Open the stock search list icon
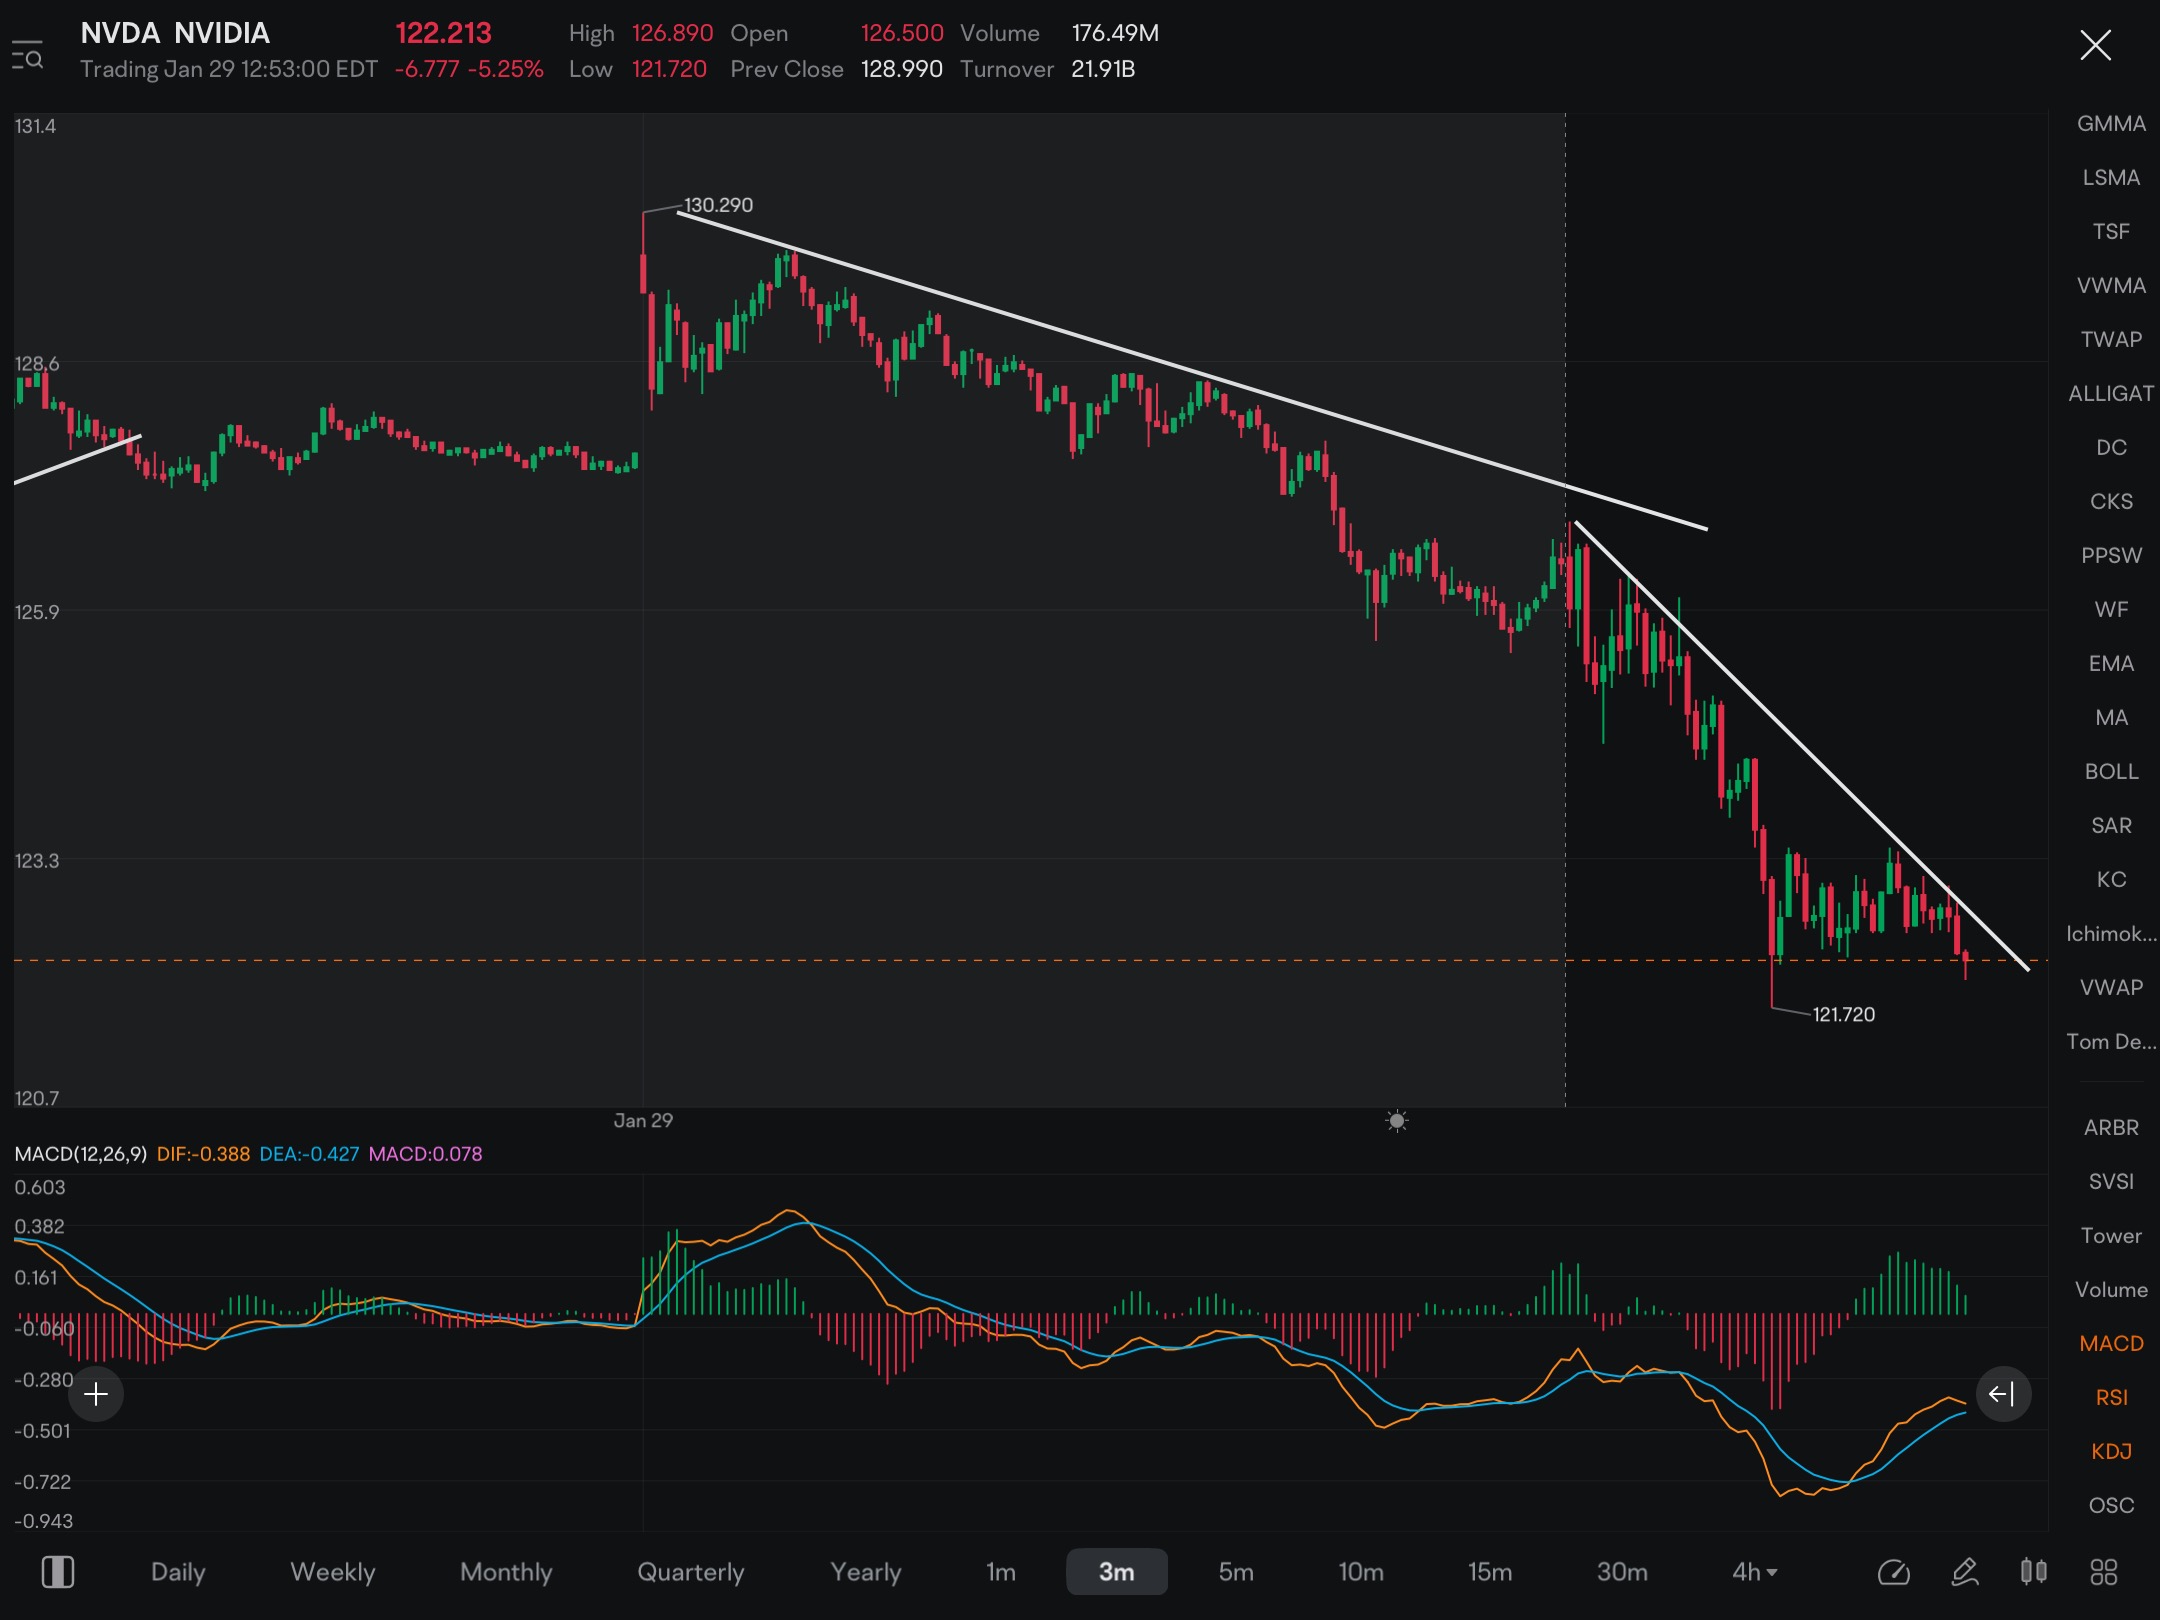This screenshot has width=2160, height=1620. click(27, 56)
